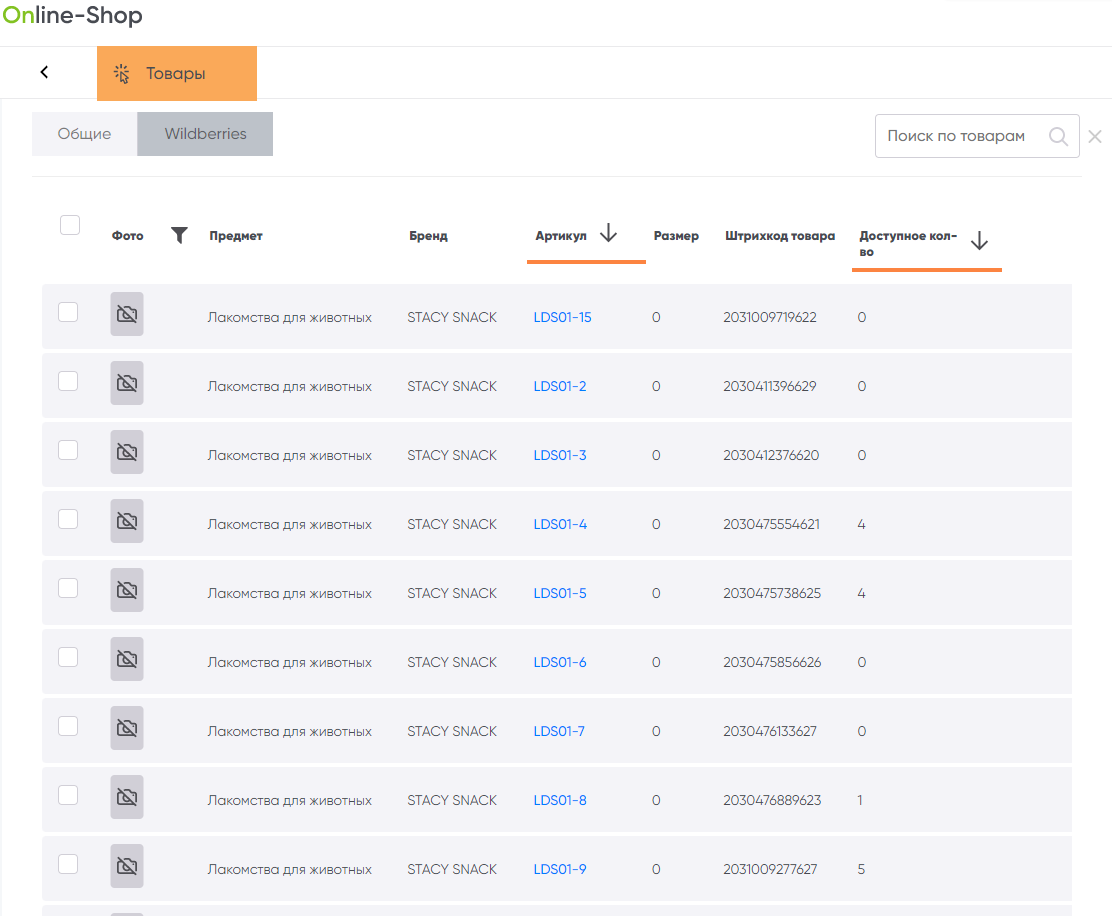1112x916 pixels.
Task: Click the search magnifier icon
Action: tap(1058, 136)
